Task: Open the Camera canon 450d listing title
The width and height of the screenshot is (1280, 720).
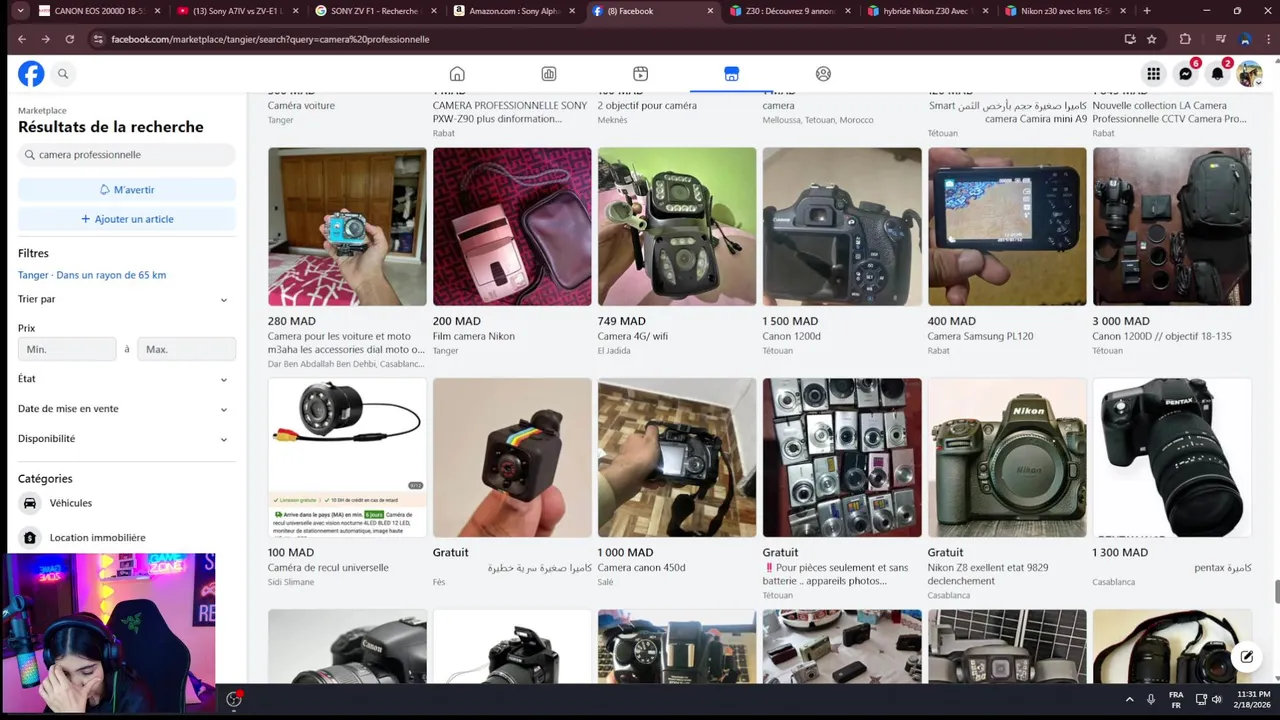Action: [x=641, y=567]
